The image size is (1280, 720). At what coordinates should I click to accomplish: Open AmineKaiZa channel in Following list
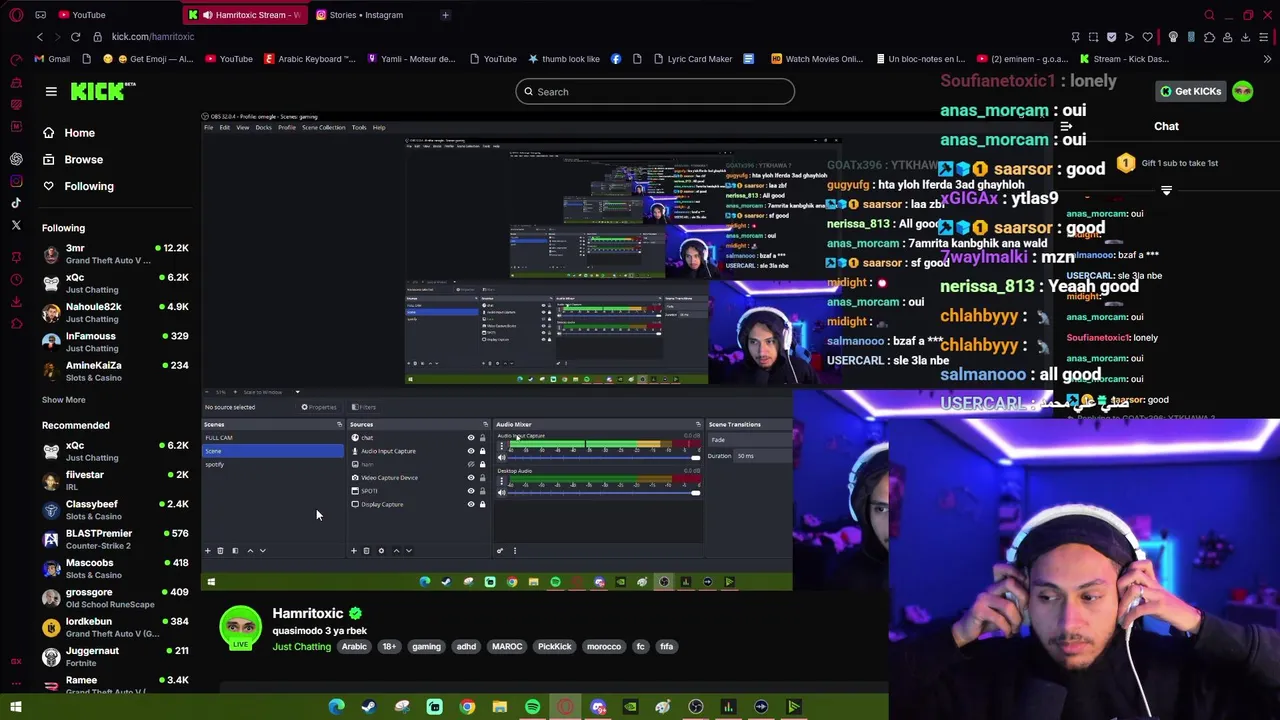click(115, 371)
